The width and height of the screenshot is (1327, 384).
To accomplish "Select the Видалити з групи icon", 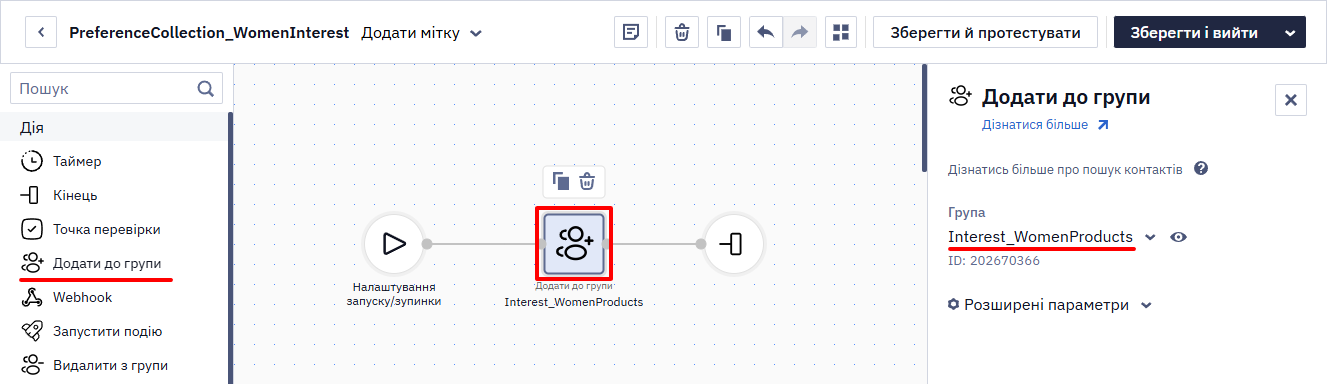I will click(32, 365).
